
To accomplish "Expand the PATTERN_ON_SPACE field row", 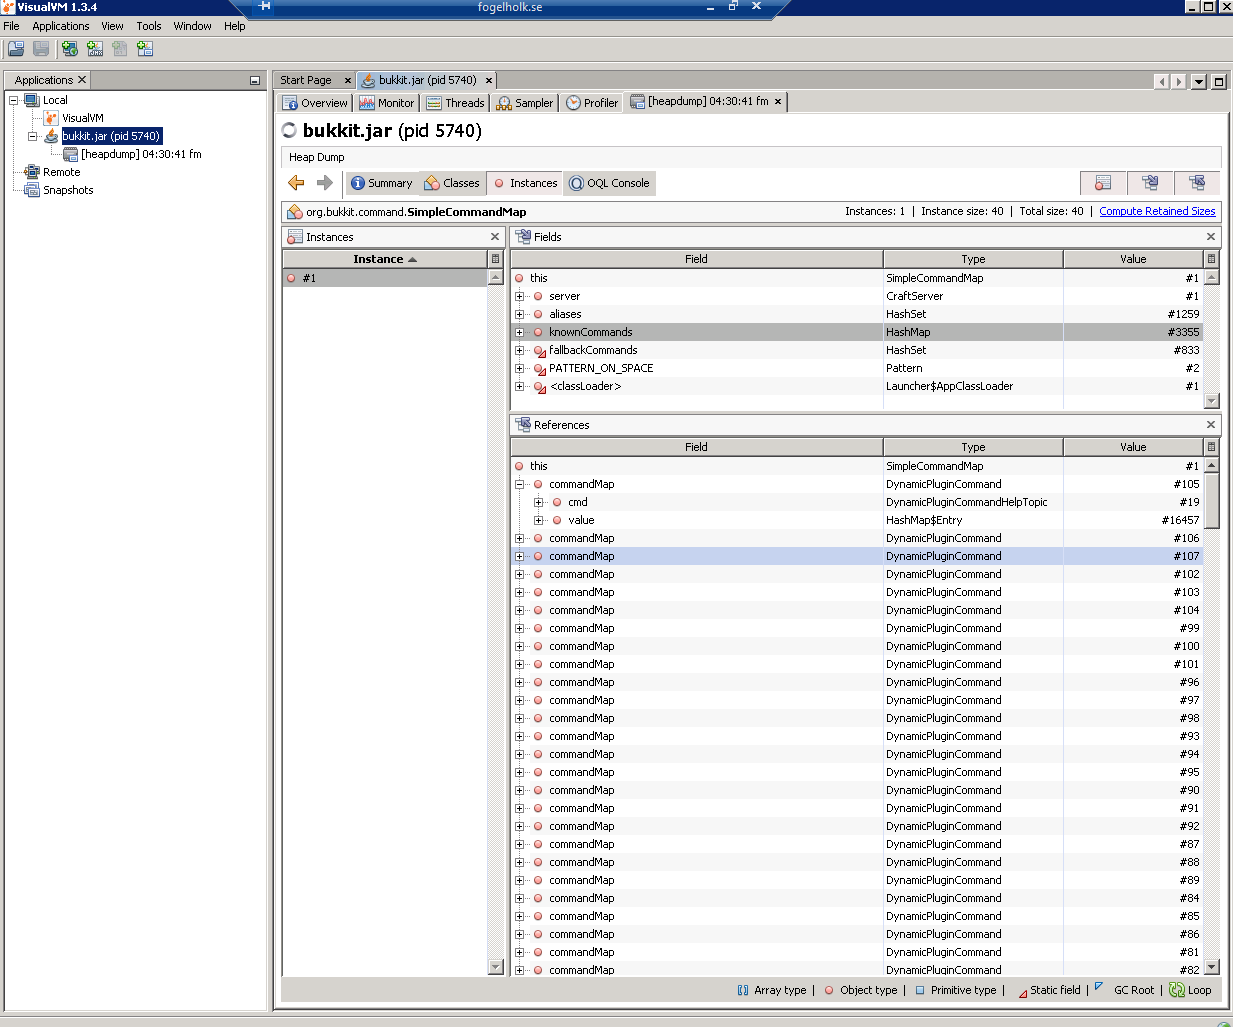I will 519,368.
